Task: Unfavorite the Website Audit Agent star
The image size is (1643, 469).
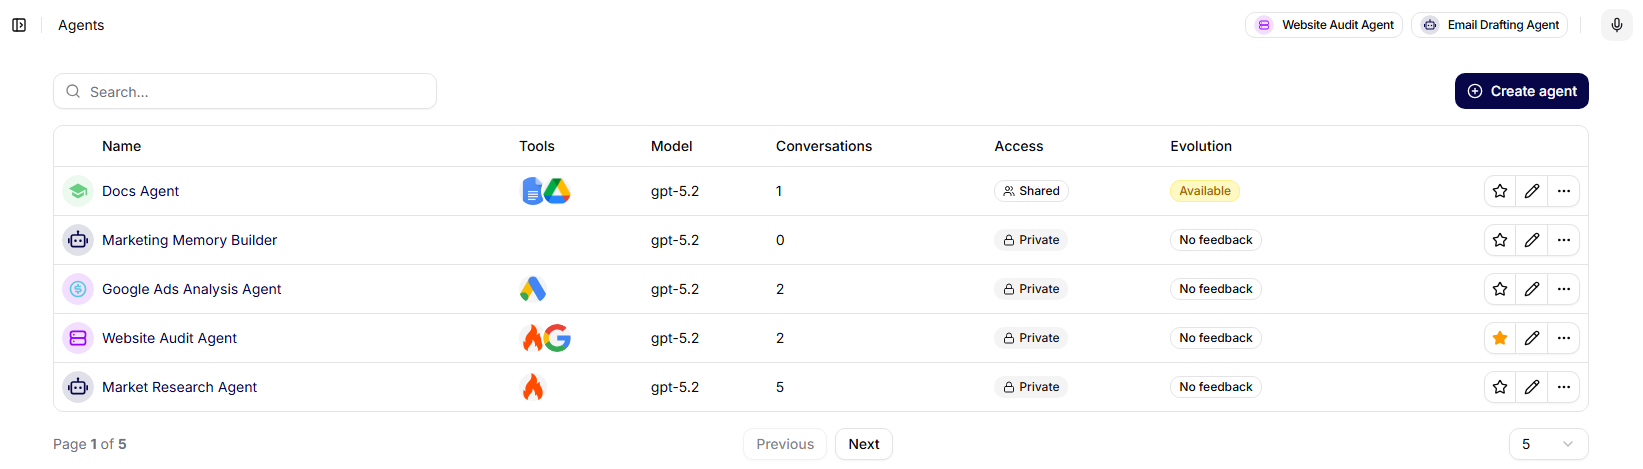Action: coord(1500,338)
